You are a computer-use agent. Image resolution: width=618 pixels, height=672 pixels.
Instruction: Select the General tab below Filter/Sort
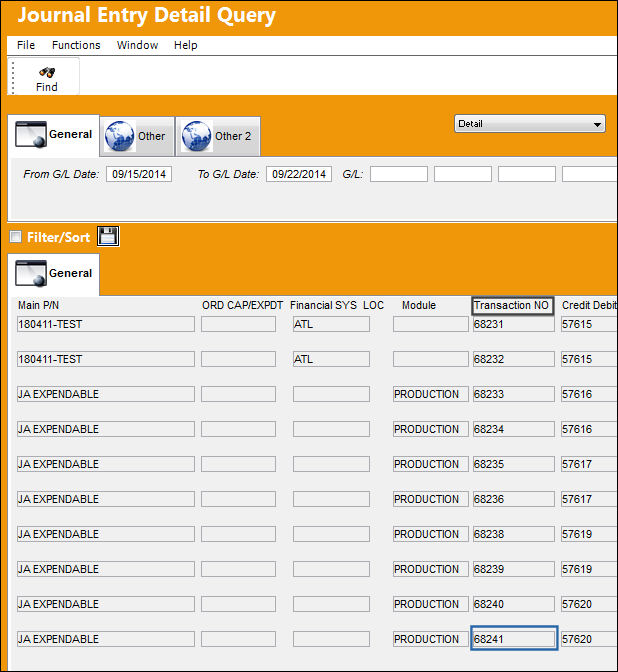(x=54, y=273)
